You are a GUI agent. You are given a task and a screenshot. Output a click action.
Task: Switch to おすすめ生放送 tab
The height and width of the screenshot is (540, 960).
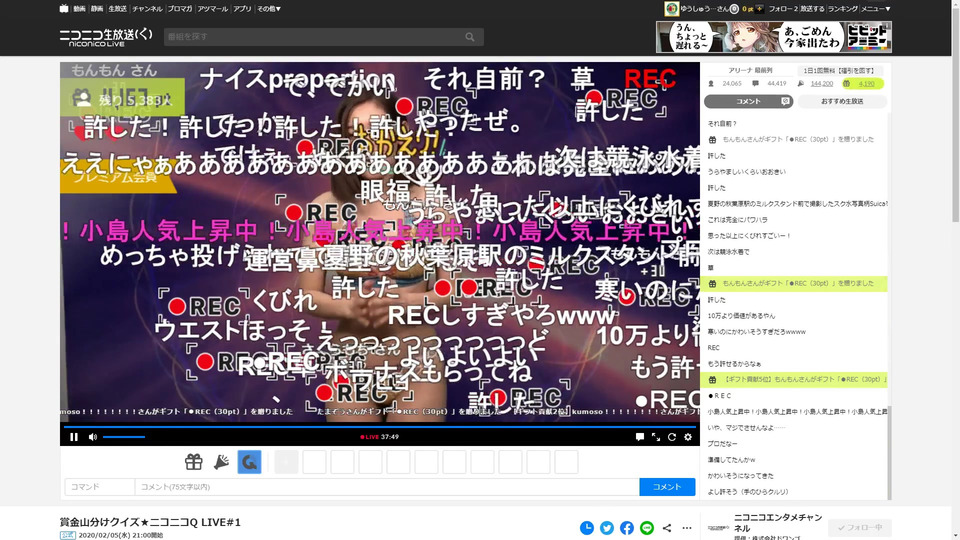tap(842, 101)
